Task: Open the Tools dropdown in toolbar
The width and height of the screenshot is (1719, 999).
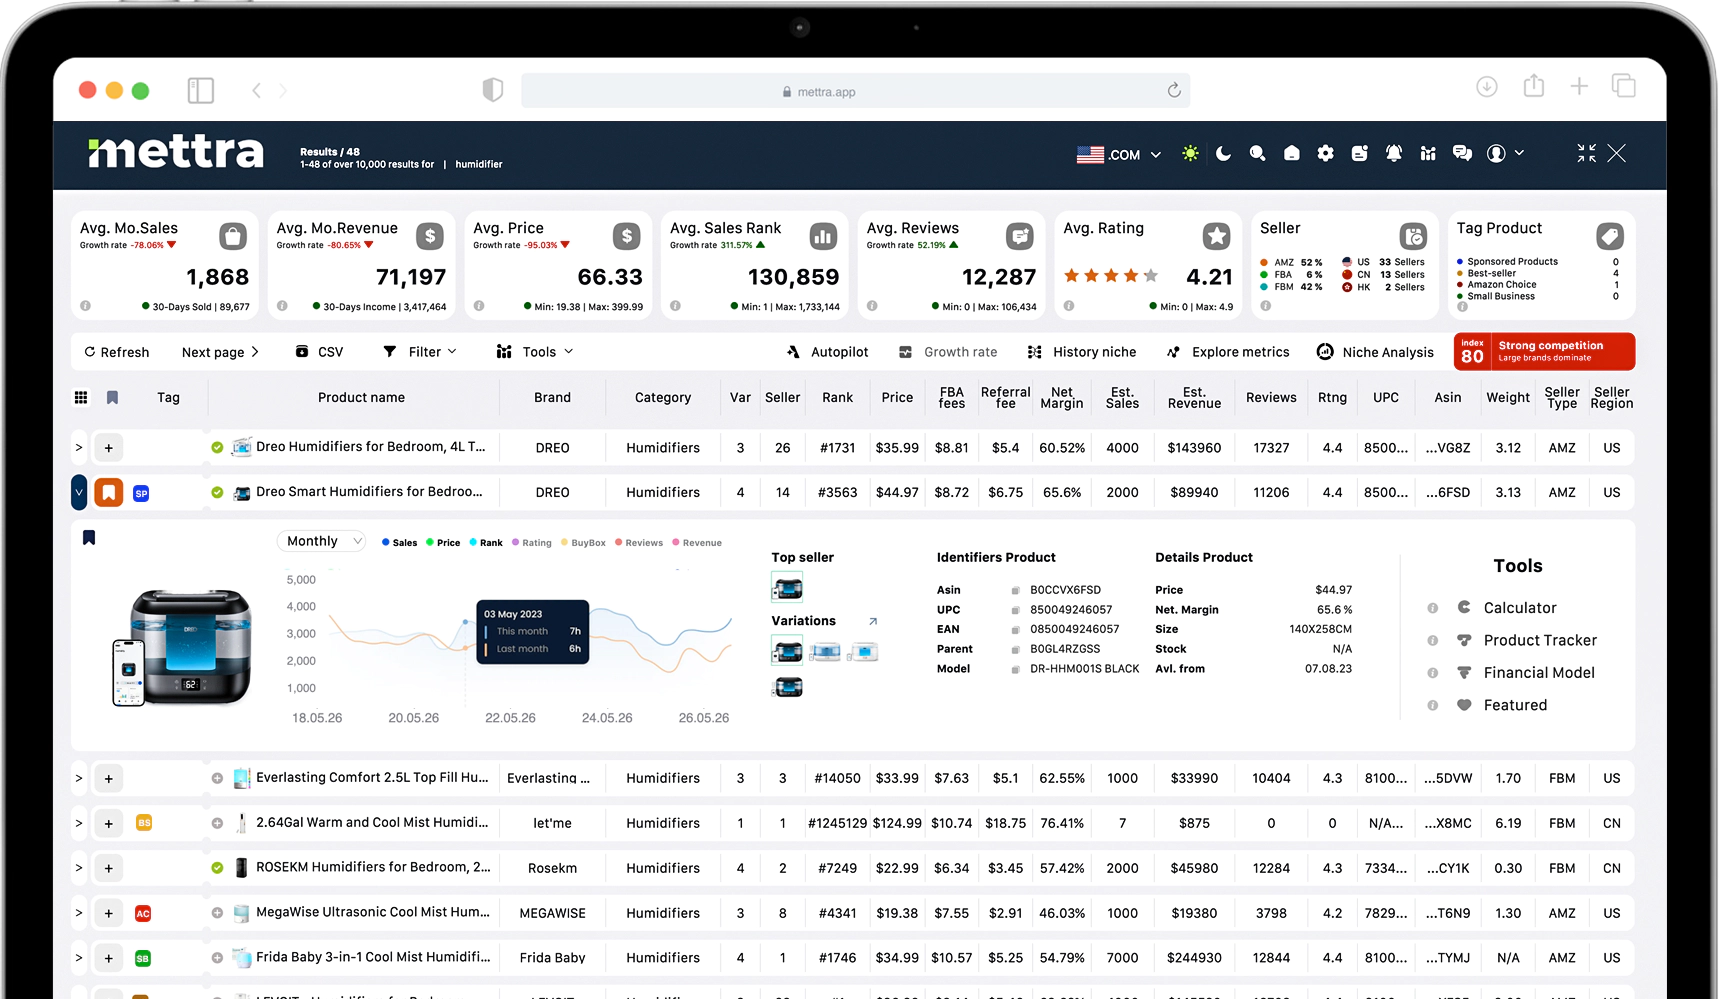Action: 535,352
